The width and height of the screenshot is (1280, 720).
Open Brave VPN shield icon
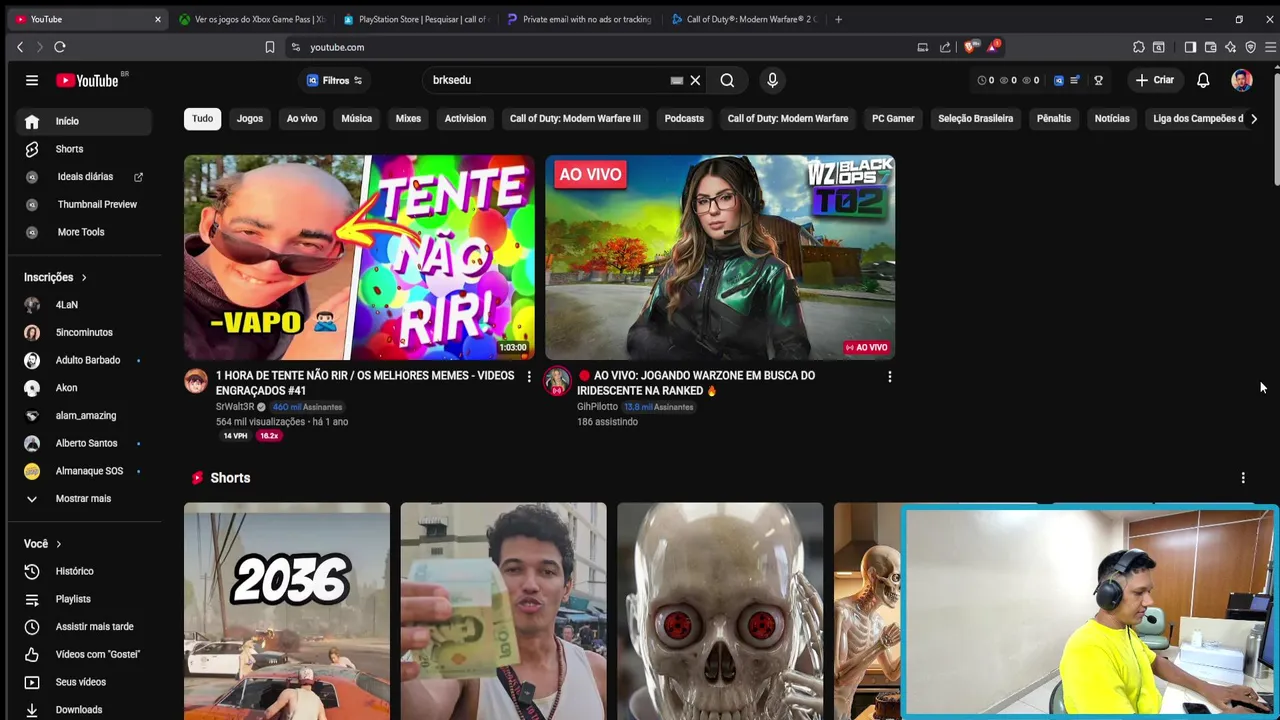[x=1250, y=47]
